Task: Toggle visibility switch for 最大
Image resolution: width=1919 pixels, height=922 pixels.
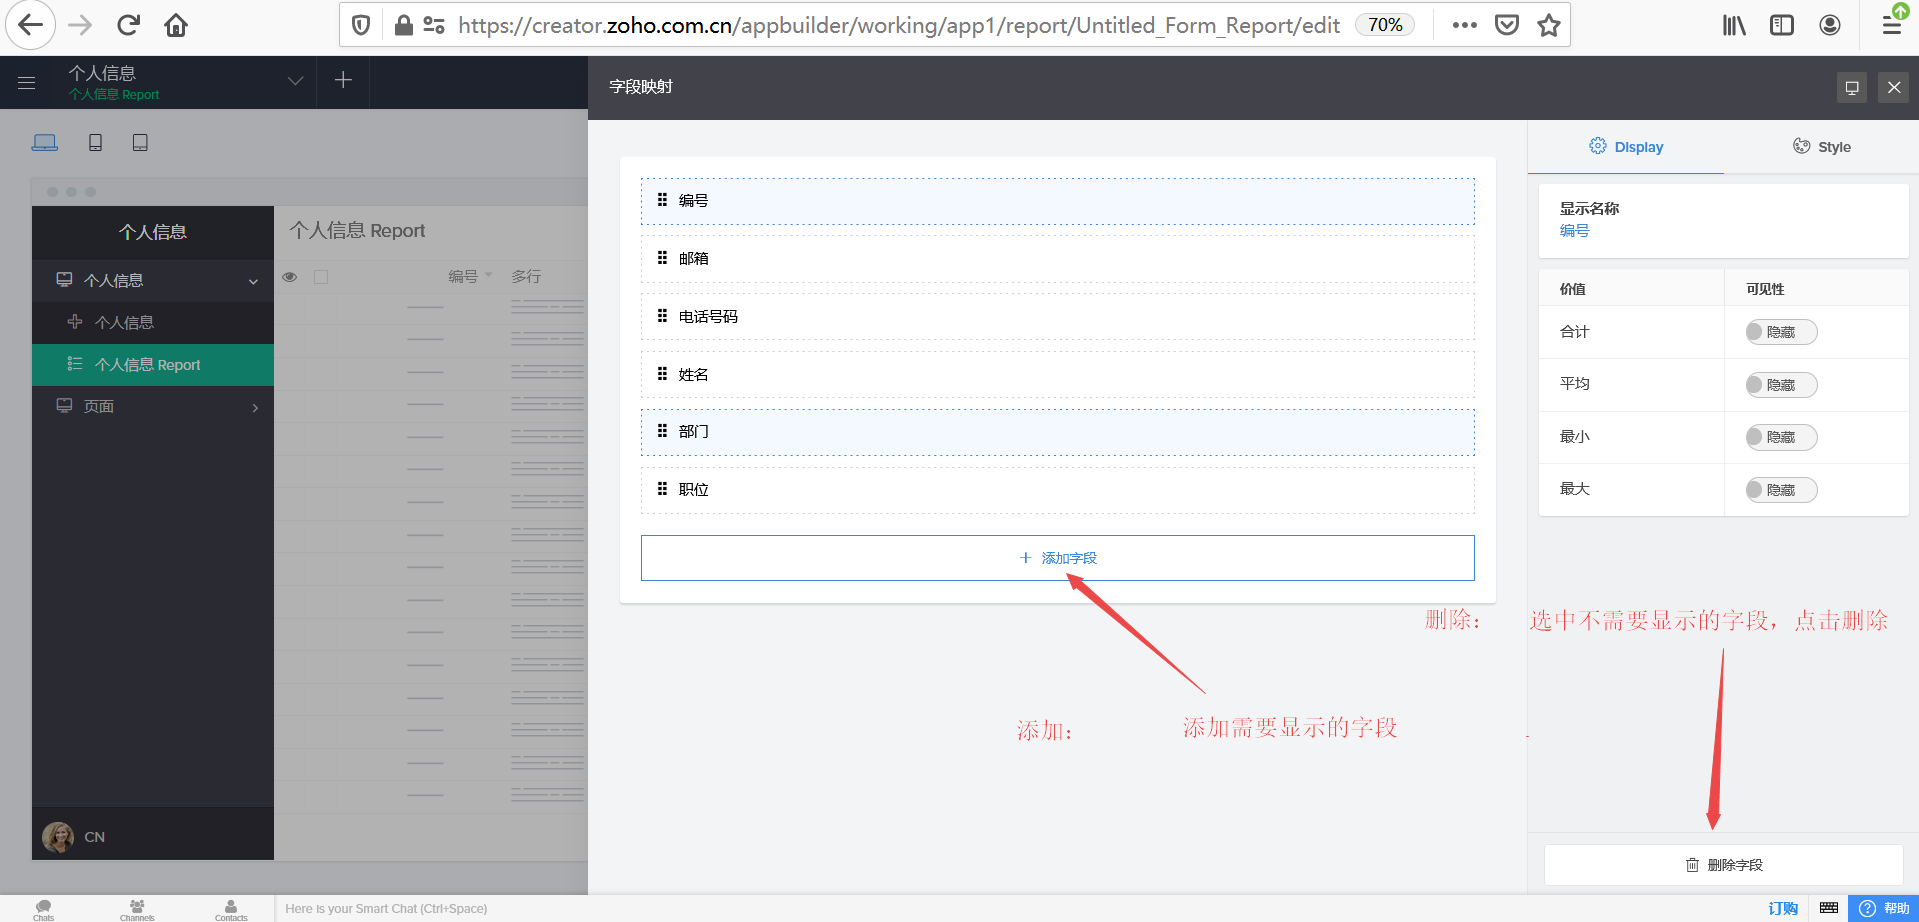Action: (1780, 490)
